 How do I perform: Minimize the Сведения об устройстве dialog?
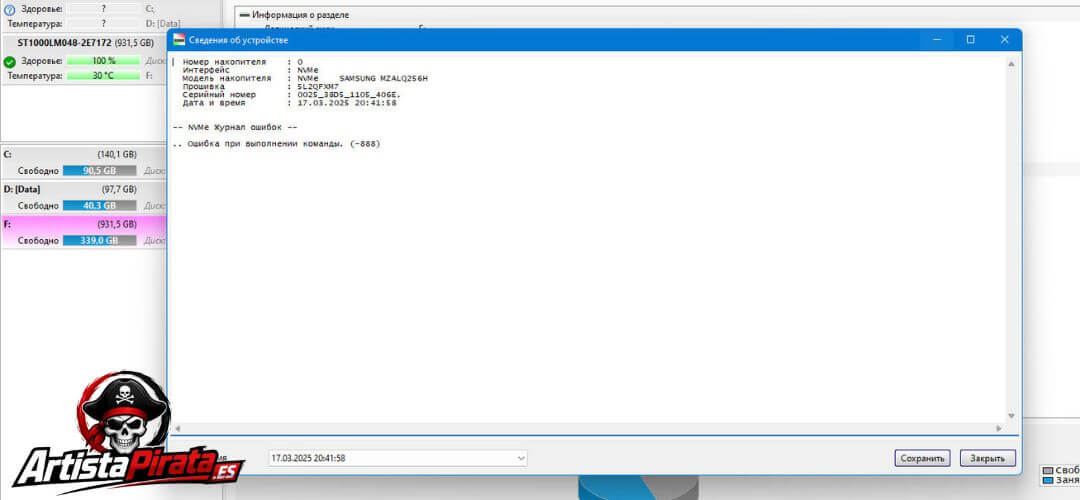click(x=937, y=39)
